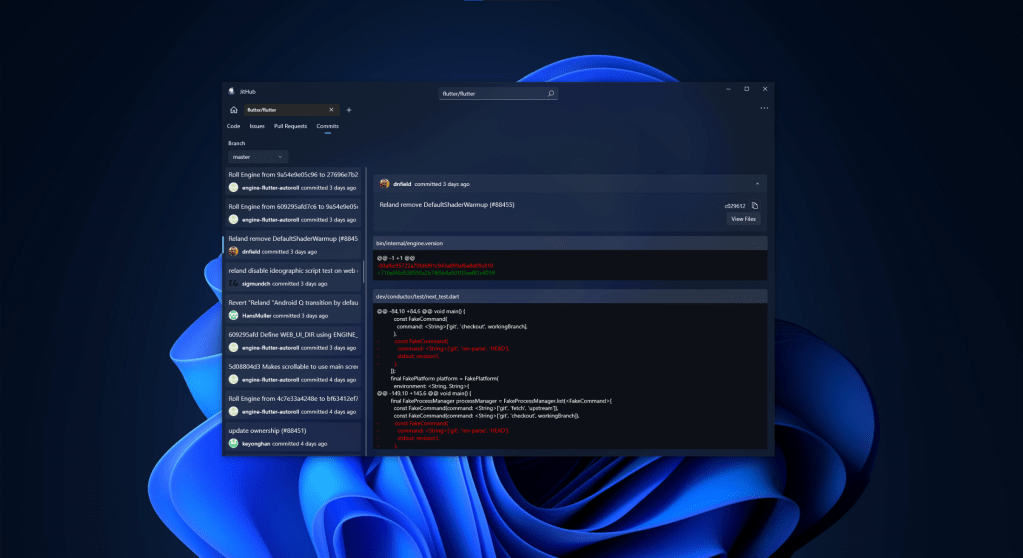
Task: Open the master branch dropdown
Action: point(258,157)
